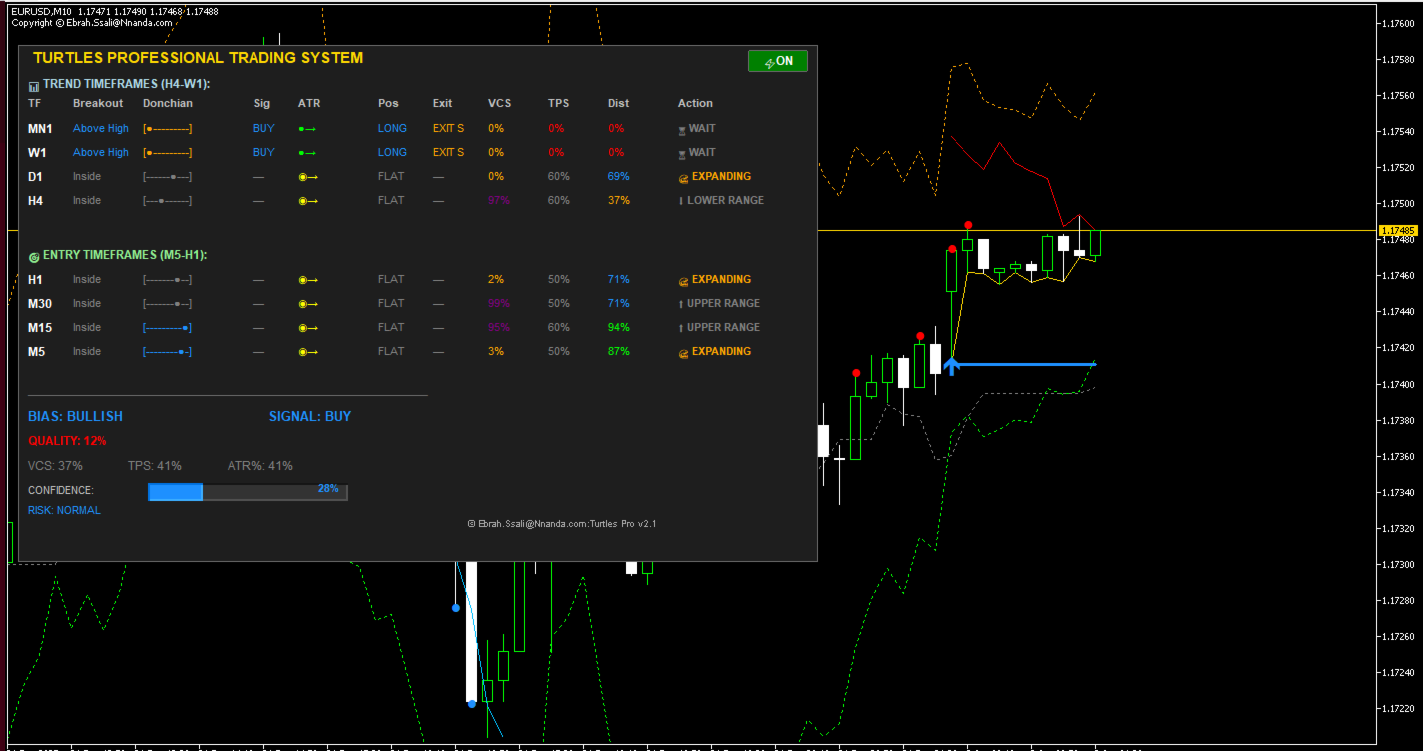The height and width of the screenshot is (751, 1423).
Task: Select the M15 timeframe row label
Action: pyautogui.click(x=40, y=328)
